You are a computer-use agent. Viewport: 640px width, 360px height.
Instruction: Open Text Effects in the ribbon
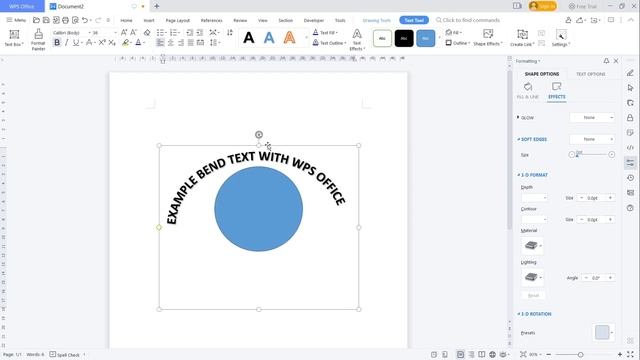point(357,40)
